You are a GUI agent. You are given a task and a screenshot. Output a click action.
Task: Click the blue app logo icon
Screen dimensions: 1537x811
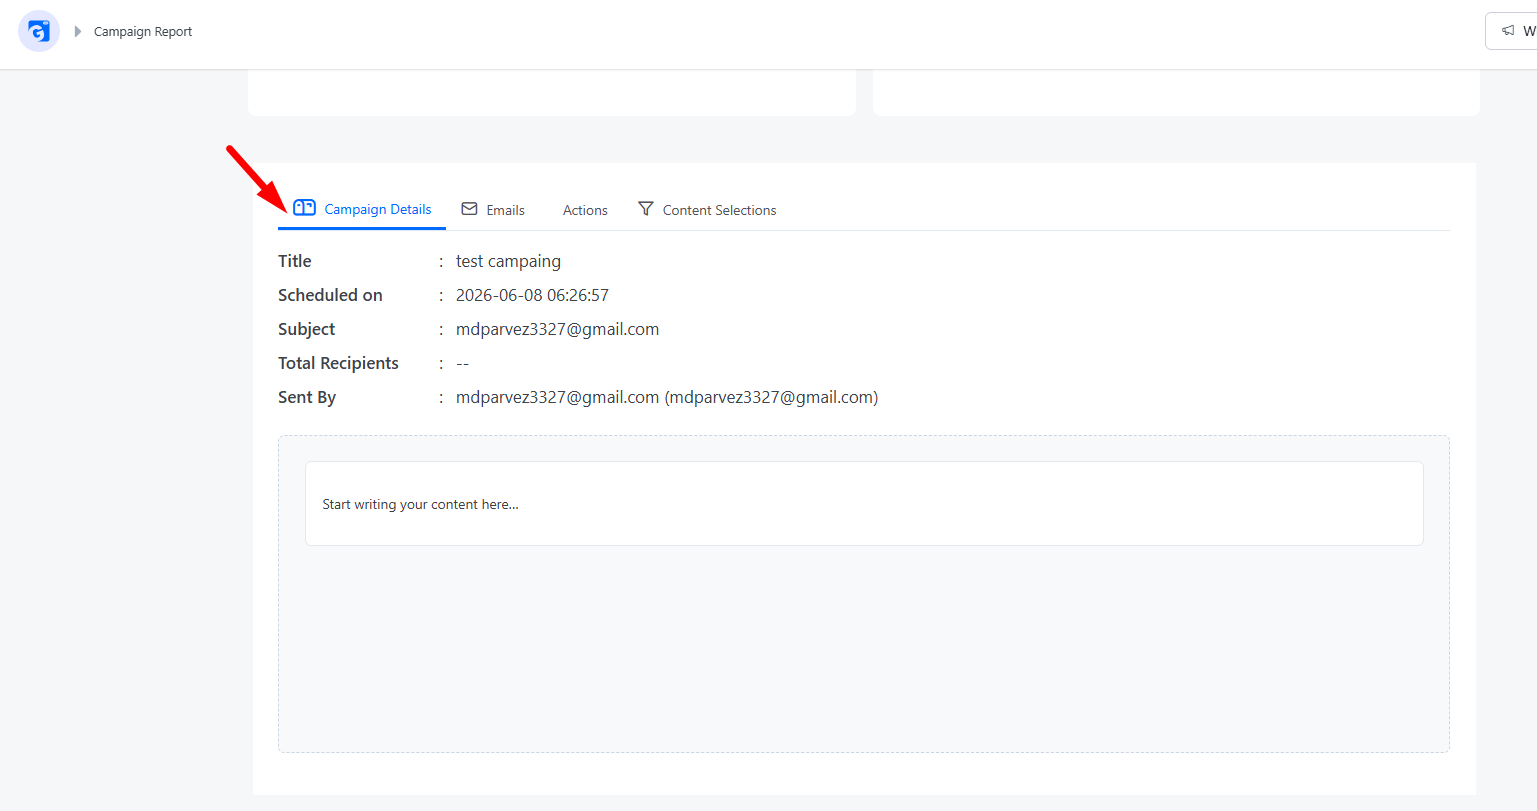(39, 32)
